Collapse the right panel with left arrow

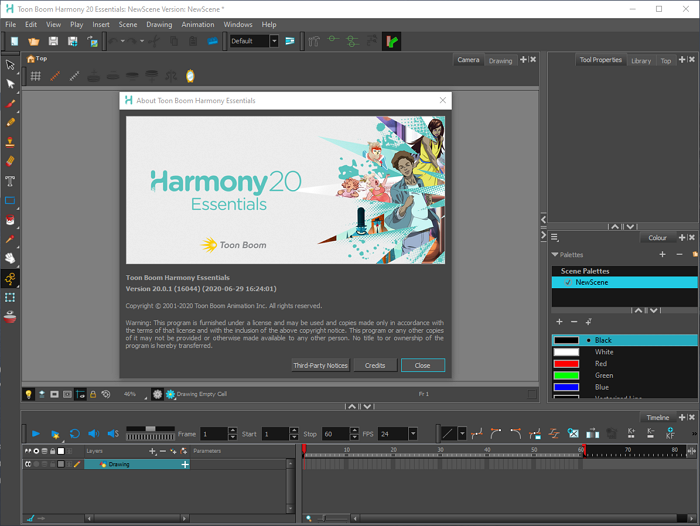click(543, 219)
